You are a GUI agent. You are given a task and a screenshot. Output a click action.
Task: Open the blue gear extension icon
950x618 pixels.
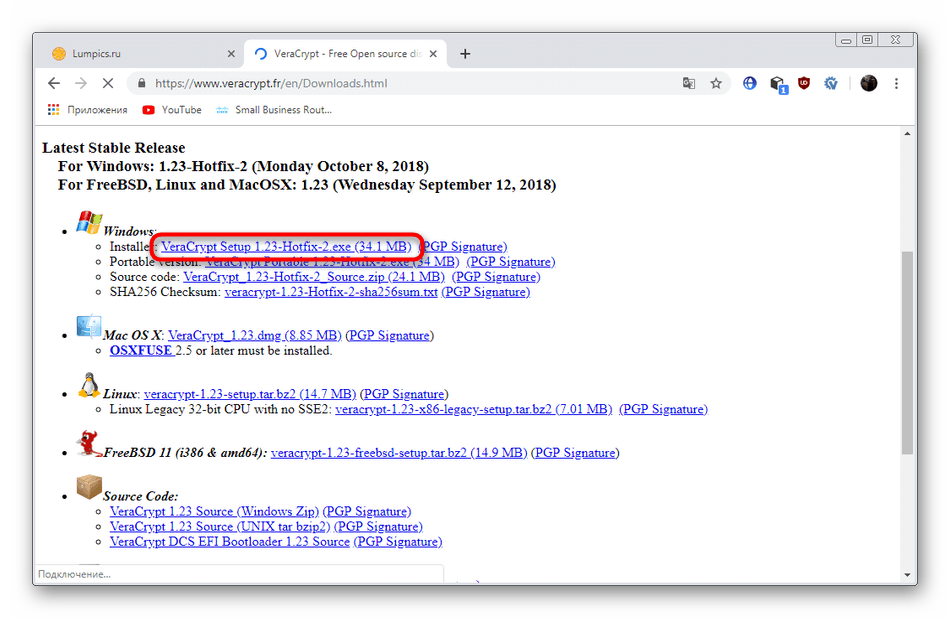[831, 84]
